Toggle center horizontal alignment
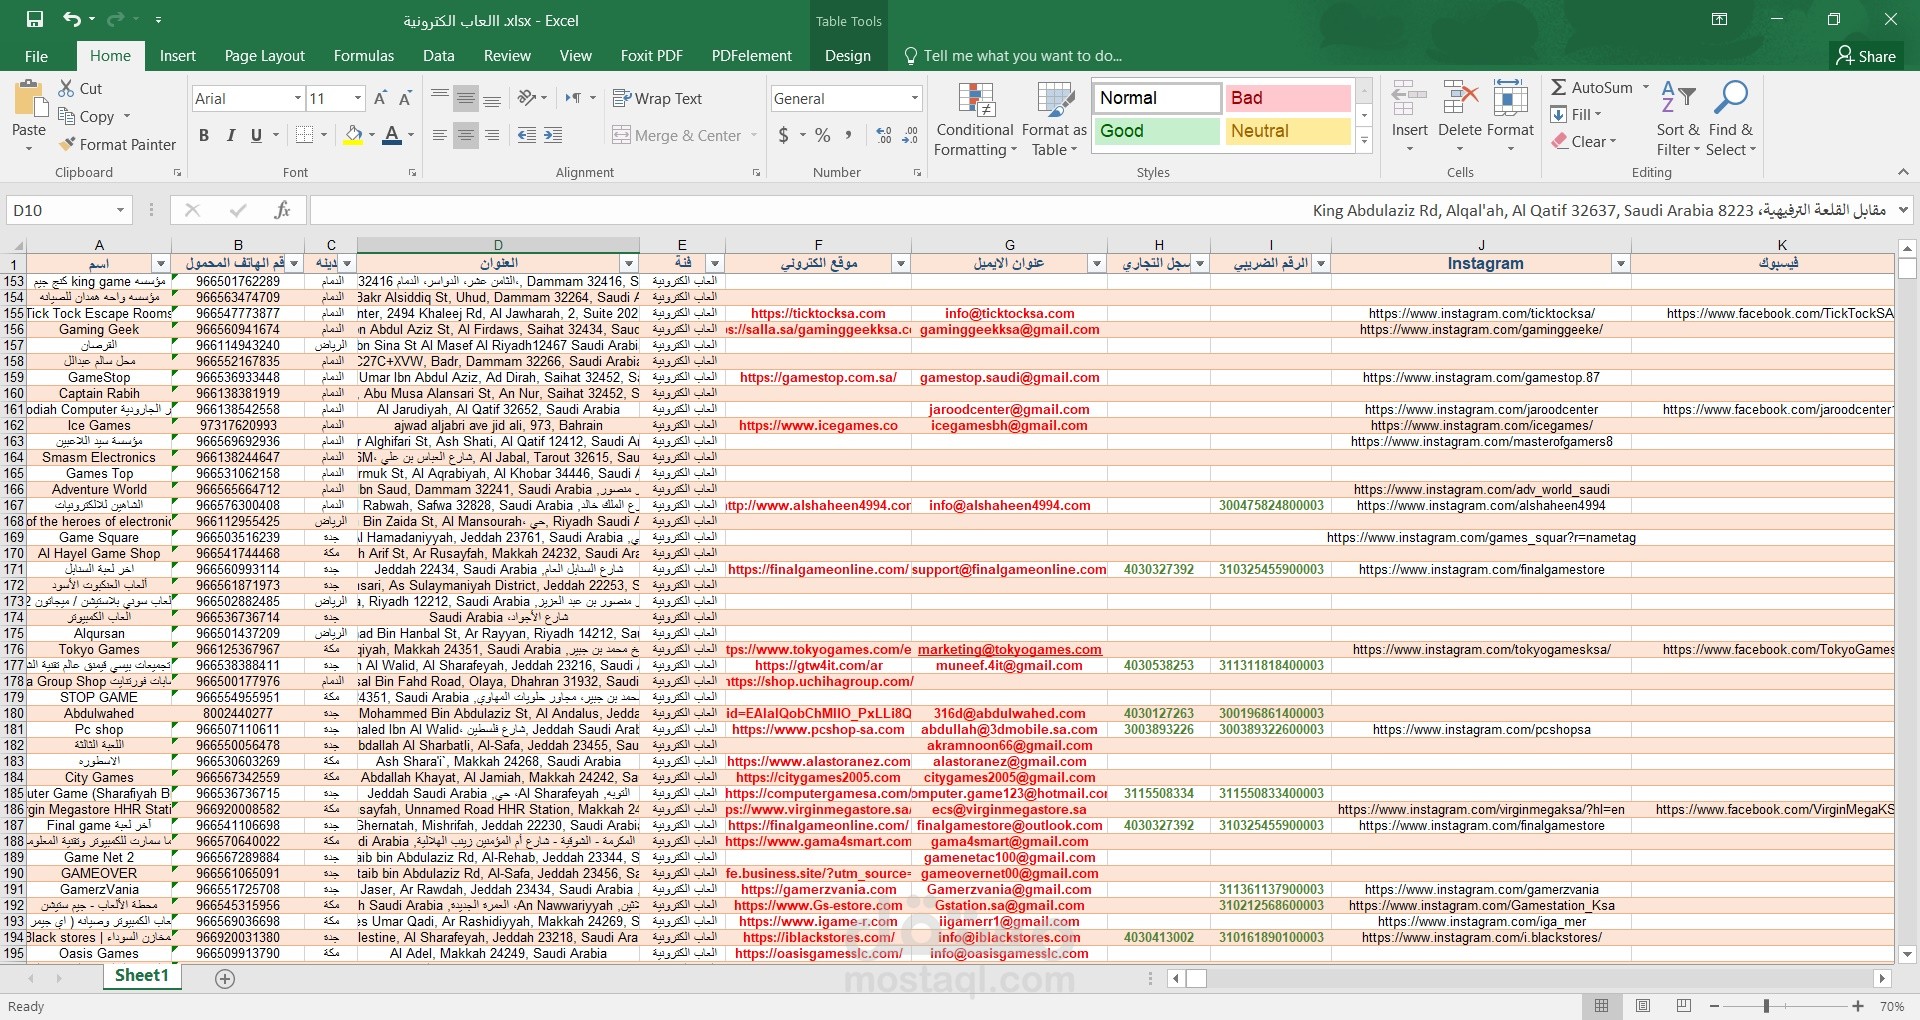This screenshot has width=1920, height=1020. tap(466, 135)
